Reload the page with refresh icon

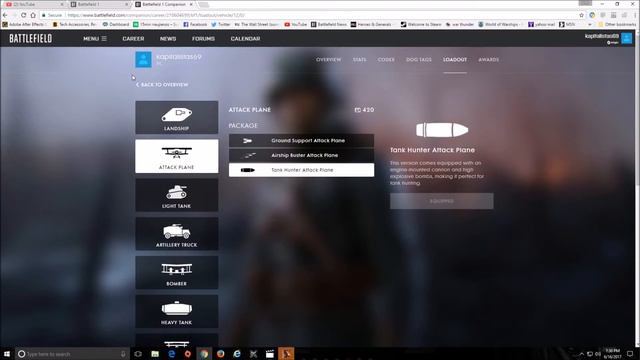24,15
